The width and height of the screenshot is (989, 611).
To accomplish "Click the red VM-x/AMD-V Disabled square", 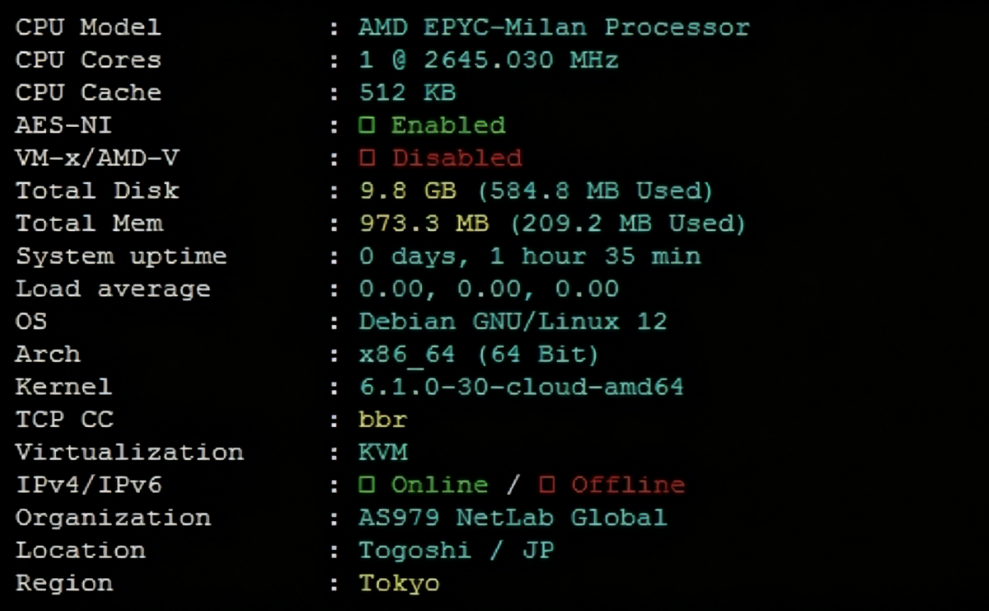I will pos(367,158).
